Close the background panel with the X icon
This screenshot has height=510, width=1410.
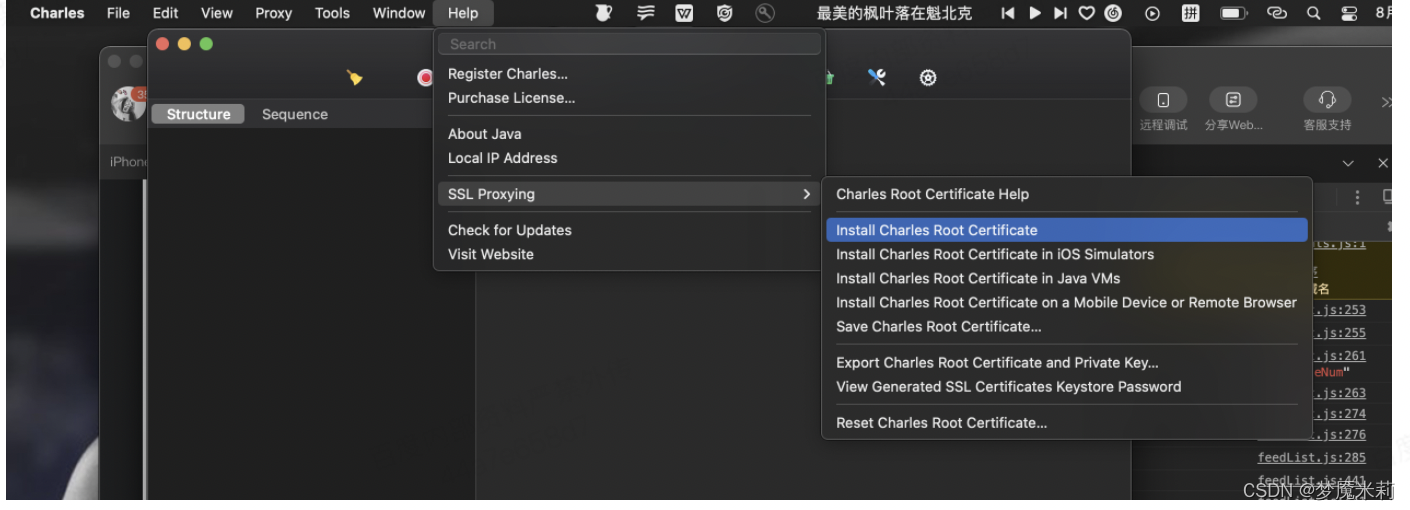click(1383, 163)
